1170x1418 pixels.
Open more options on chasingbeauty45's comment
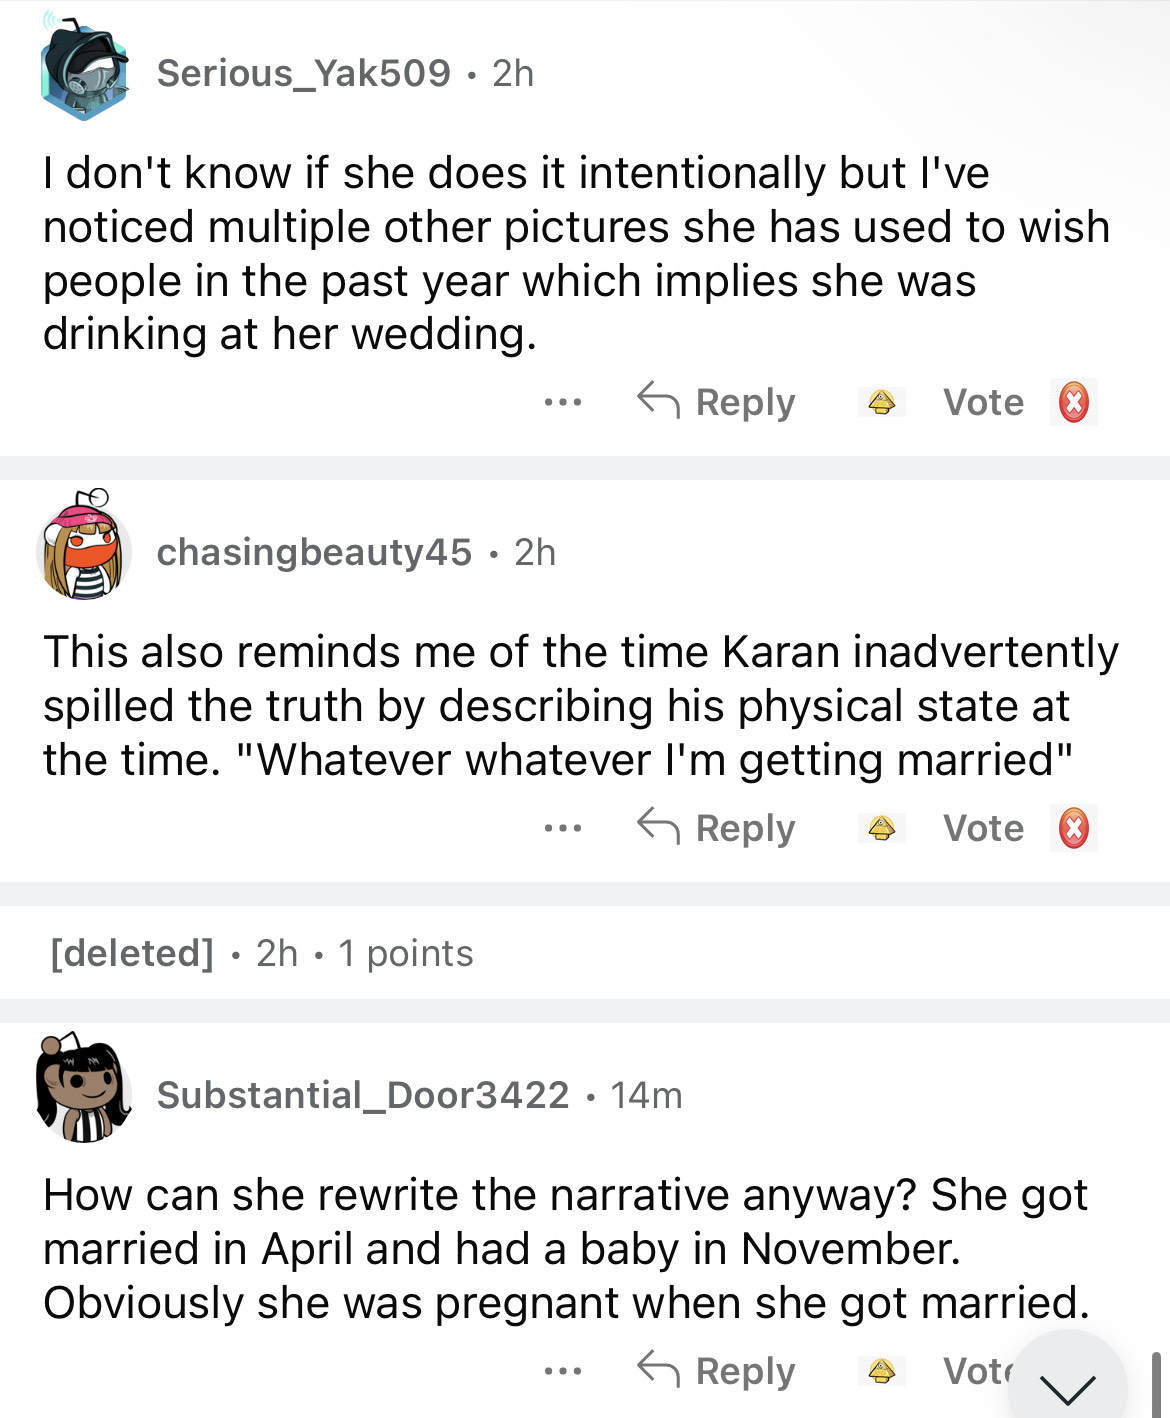(563, 829)
